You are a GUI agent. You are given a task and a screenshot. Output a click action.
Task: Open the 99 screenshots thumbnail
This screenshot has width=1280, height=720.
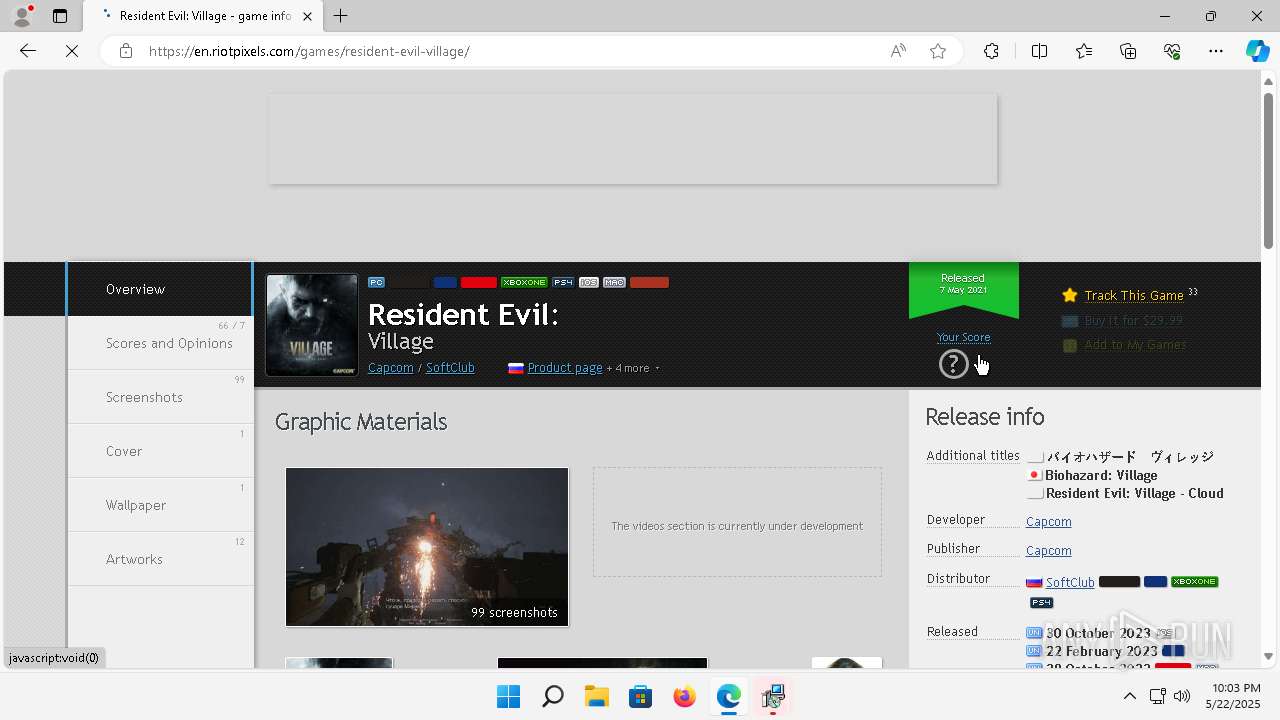(427, 547)
